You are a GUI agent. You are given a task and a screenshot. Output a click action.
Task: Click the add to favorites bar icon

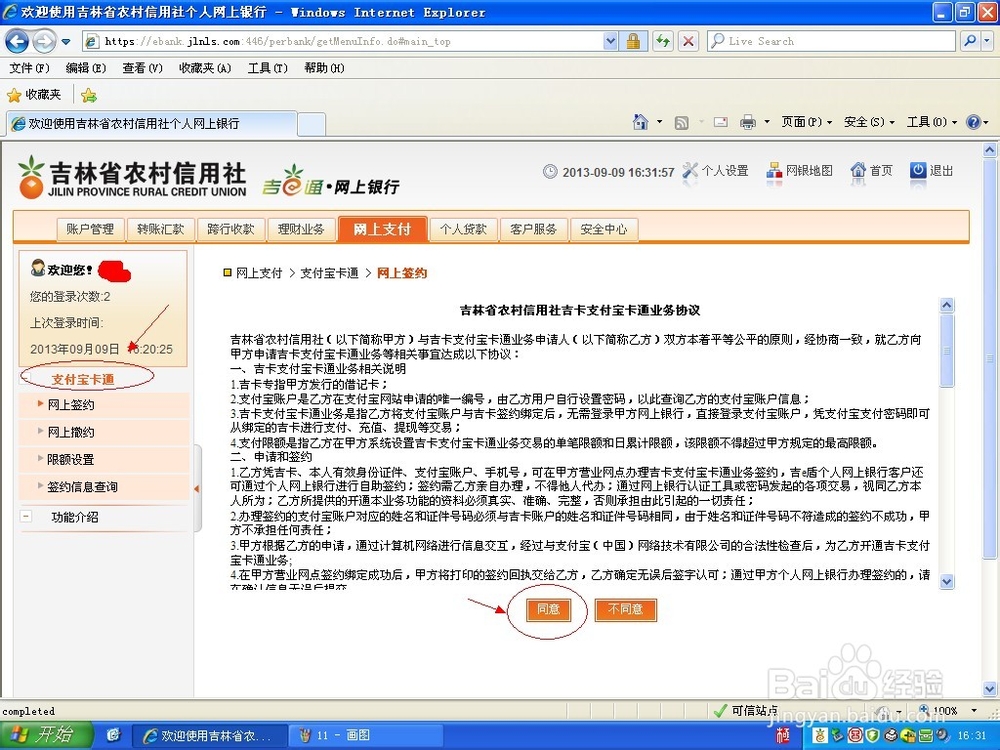pos(89,96)
